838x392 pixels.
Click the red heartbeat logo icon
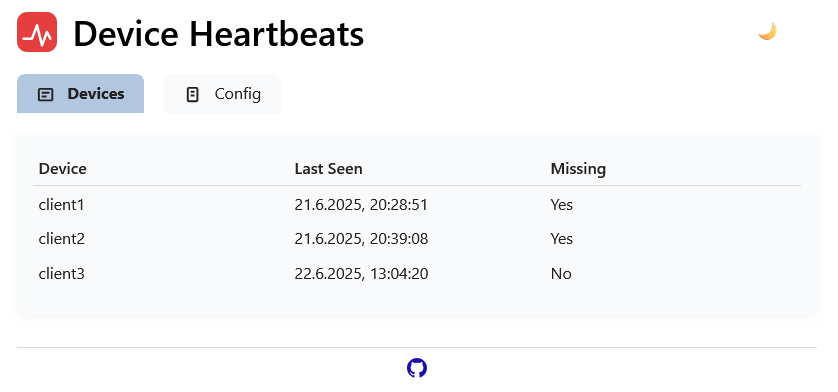[37, 32]
